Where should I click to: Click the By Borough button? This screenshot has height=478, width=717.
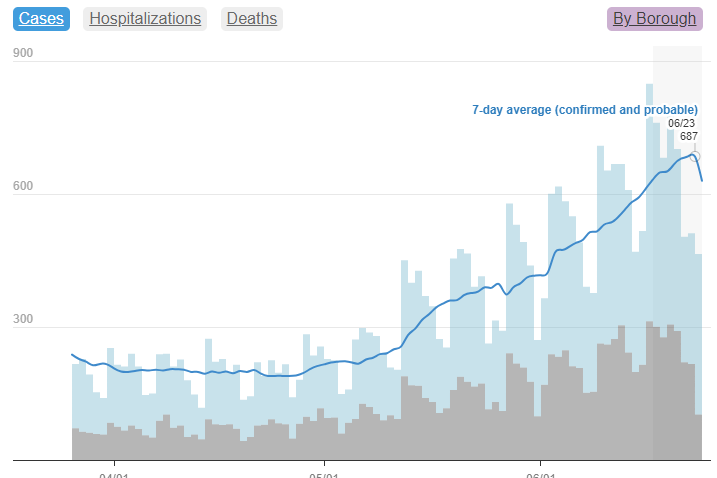tap(654, 18)
